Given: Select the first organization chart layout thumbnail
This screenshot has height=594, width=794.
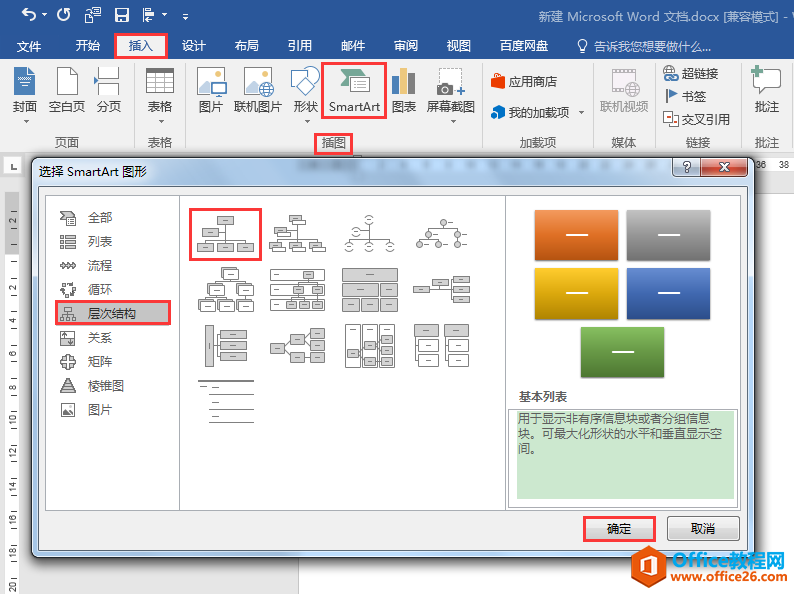Looking at the screenshot, I should click(x=225, y=234).
